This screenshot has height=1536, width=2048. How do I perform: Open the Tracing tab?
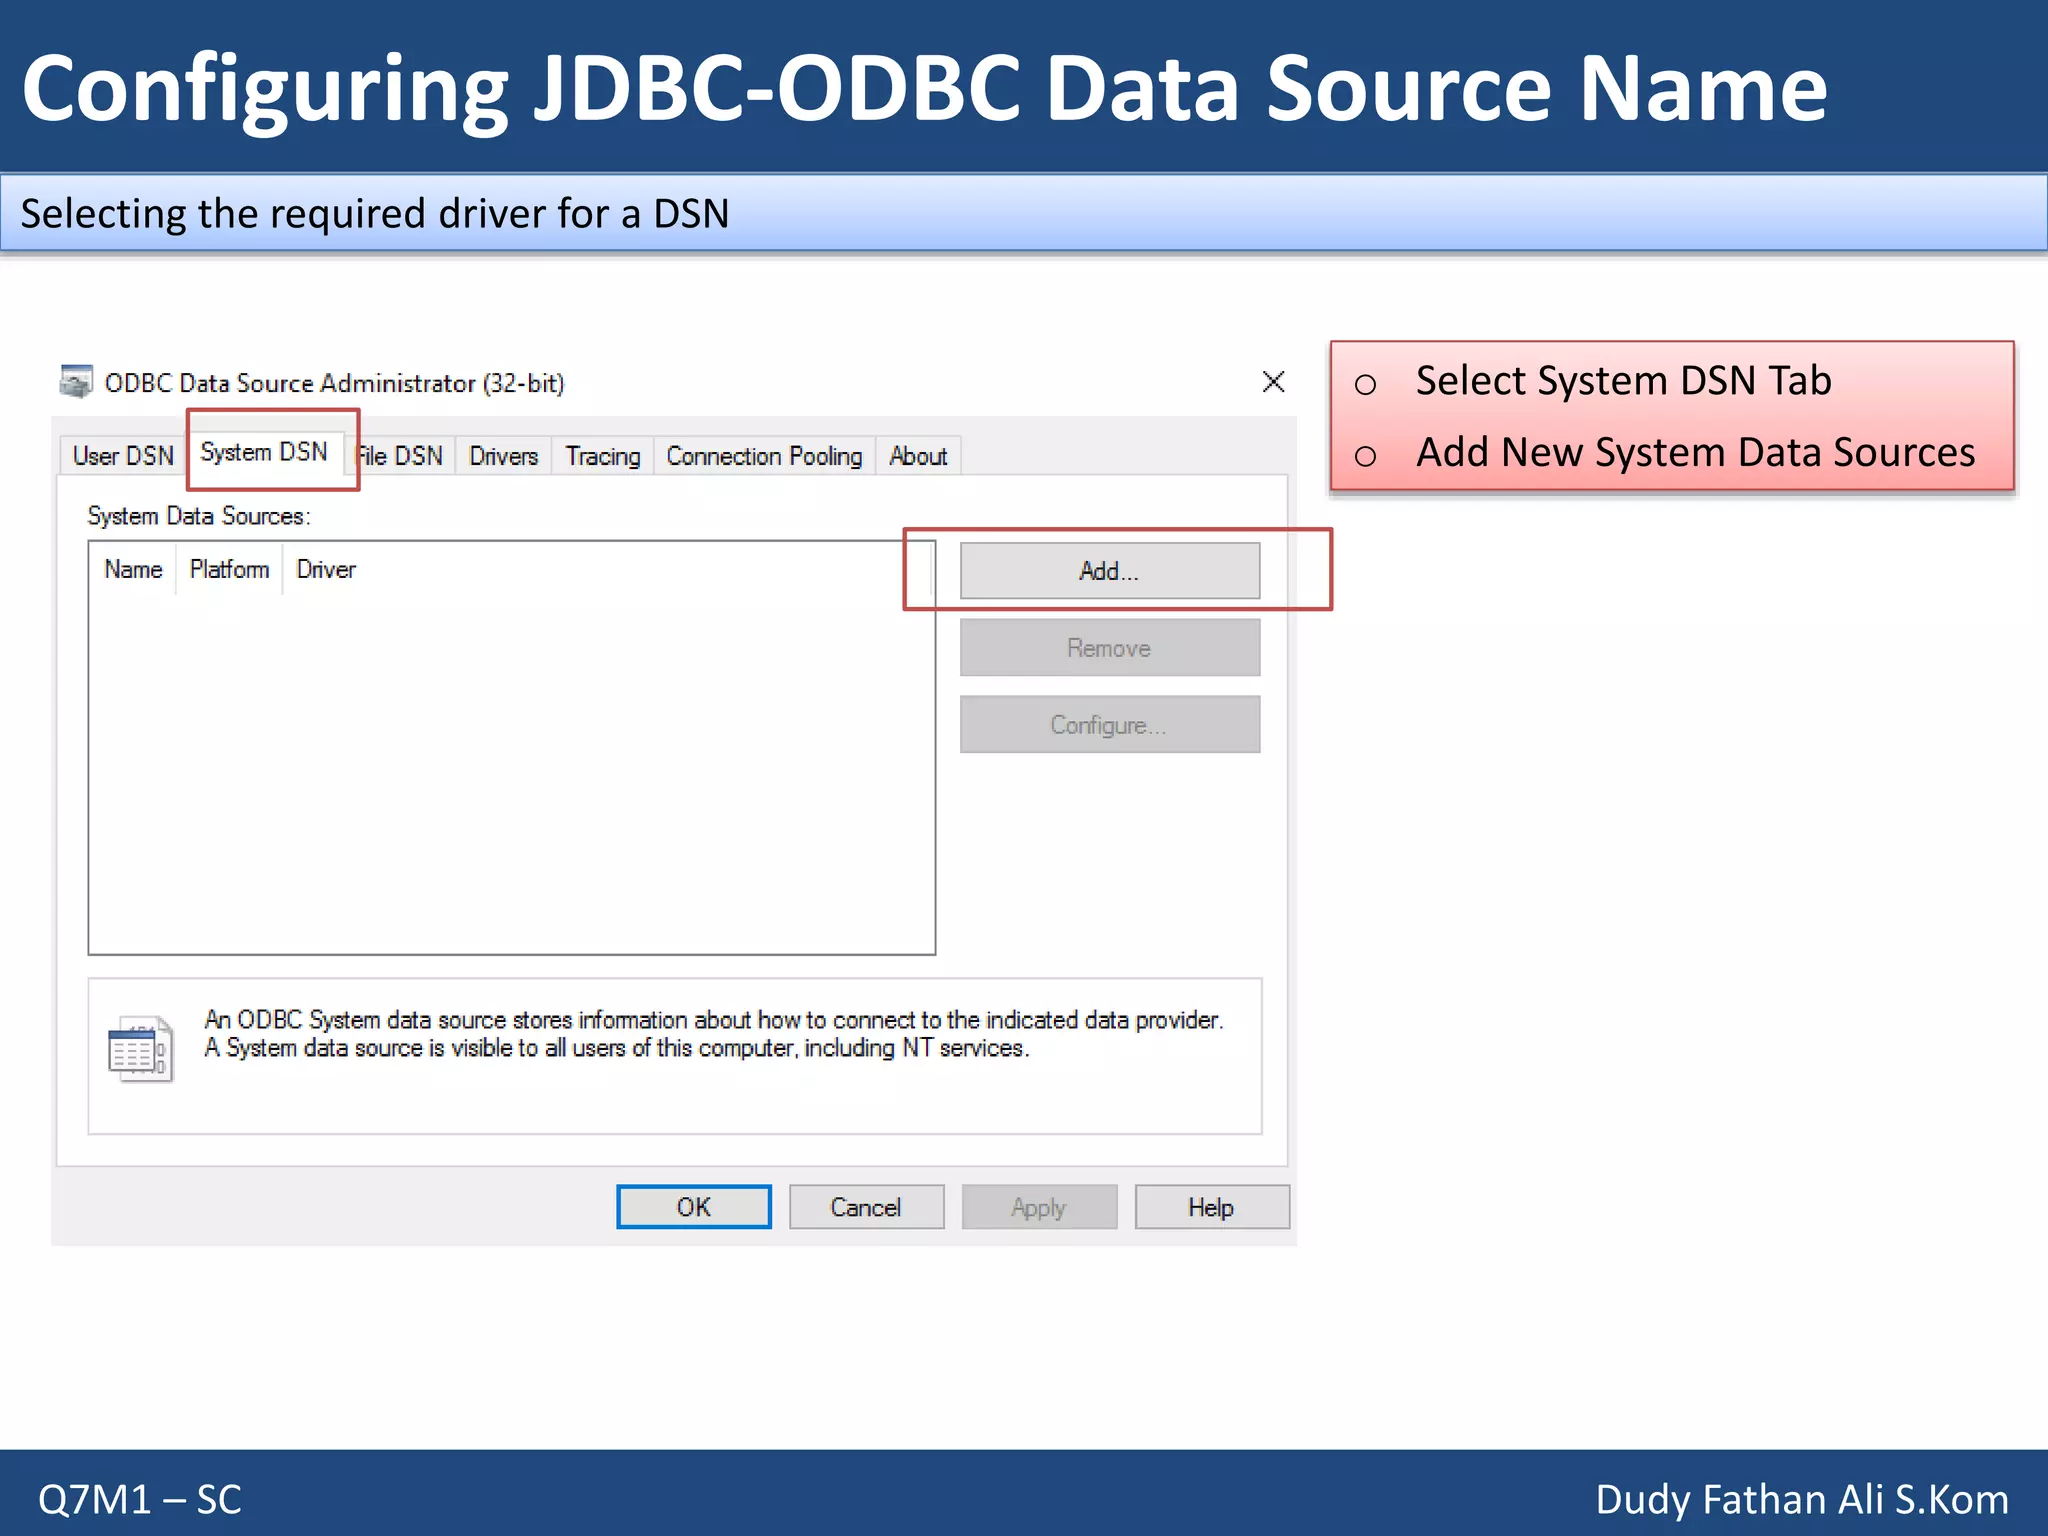click(602, 456)
